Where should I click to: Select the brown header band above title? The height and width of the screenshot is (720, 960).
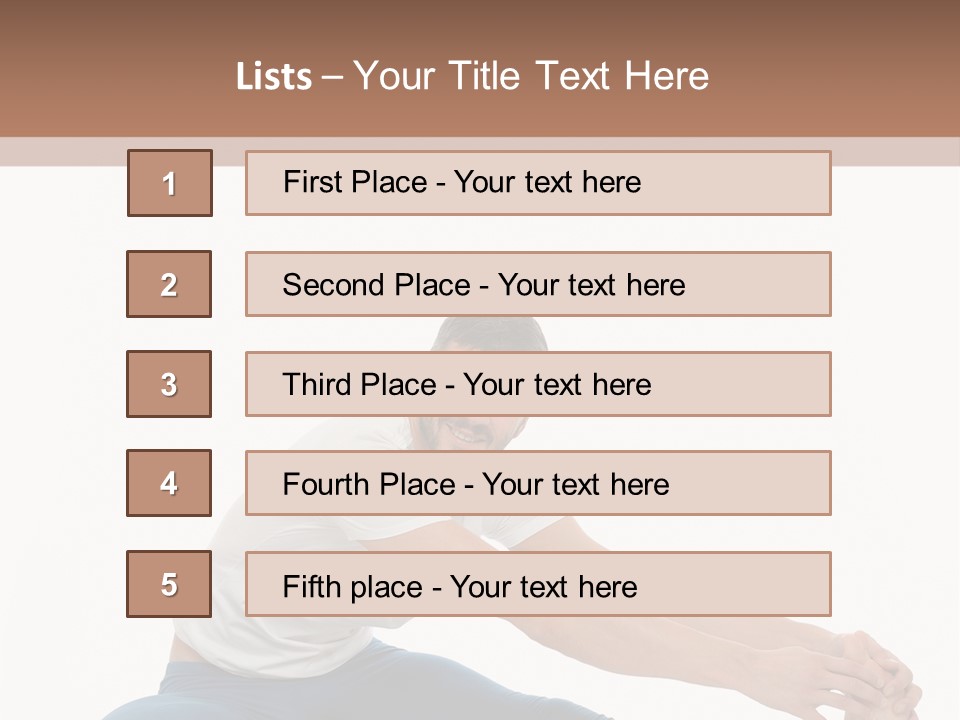pos(480,68)
